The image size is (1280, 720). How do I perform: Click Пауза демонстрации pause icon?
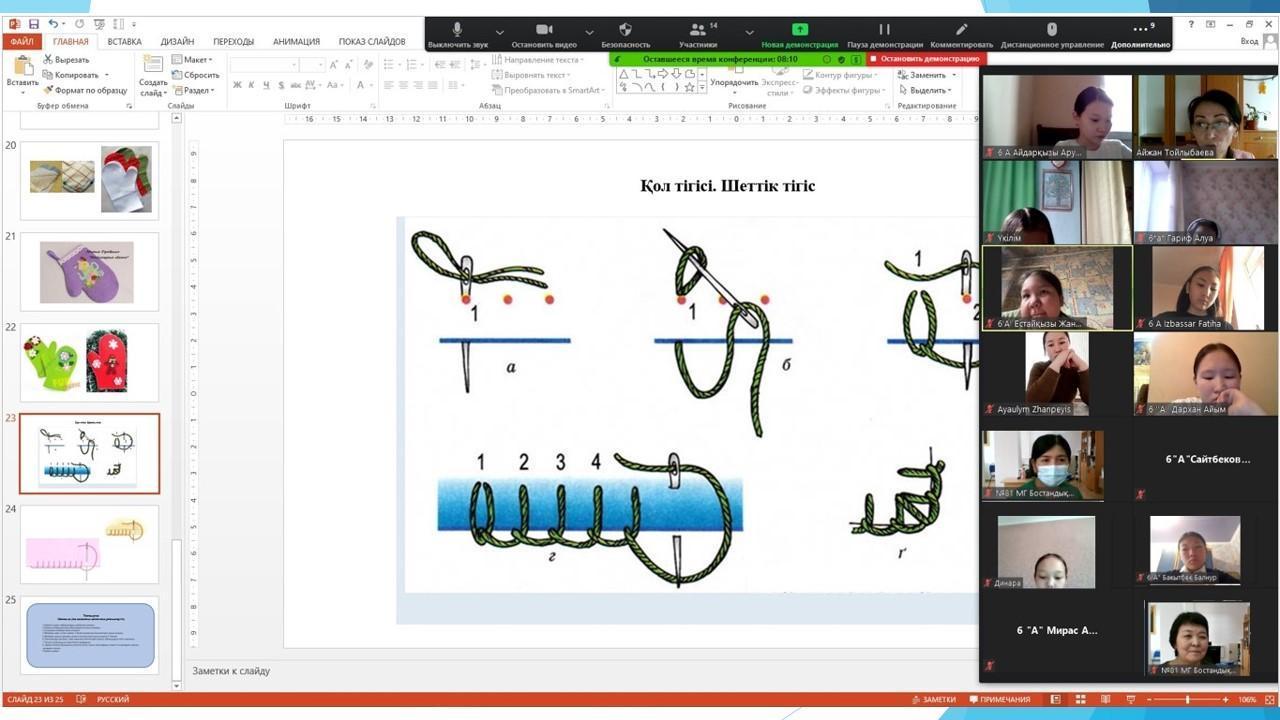point(884,31)
